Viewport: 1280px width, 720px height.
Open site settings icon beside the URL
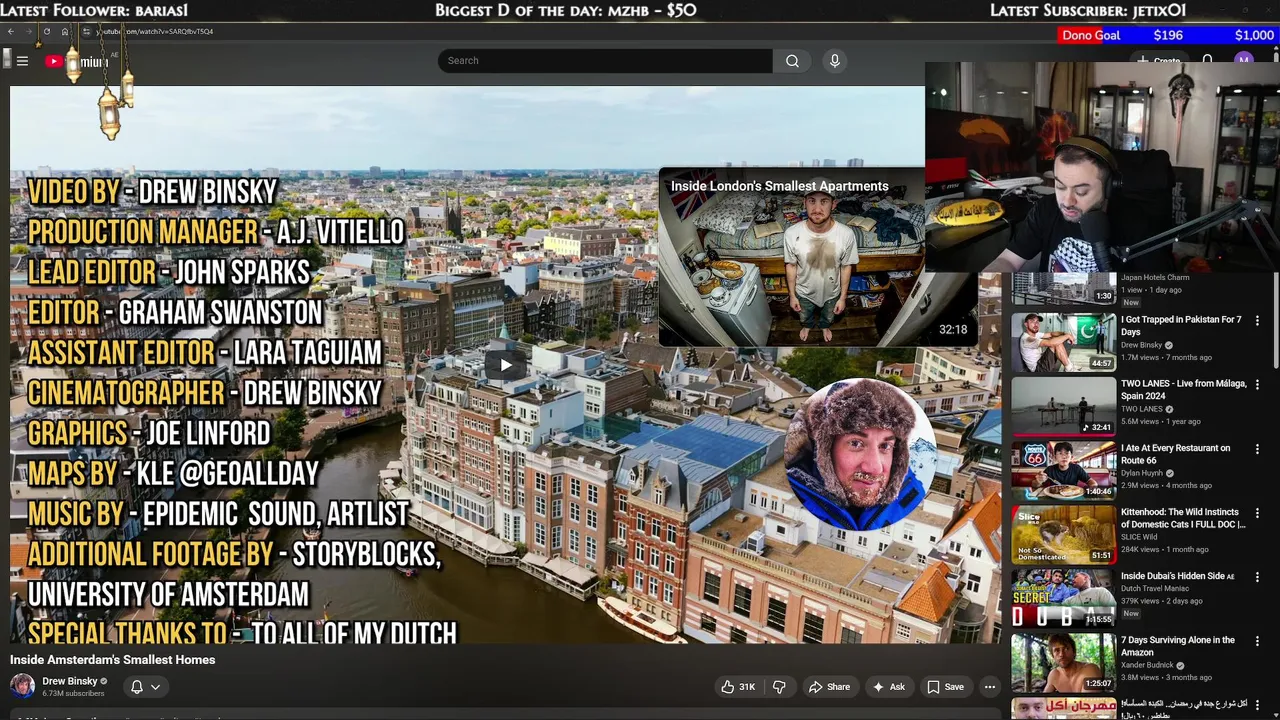pyautogui.click(x=87, y=31)
